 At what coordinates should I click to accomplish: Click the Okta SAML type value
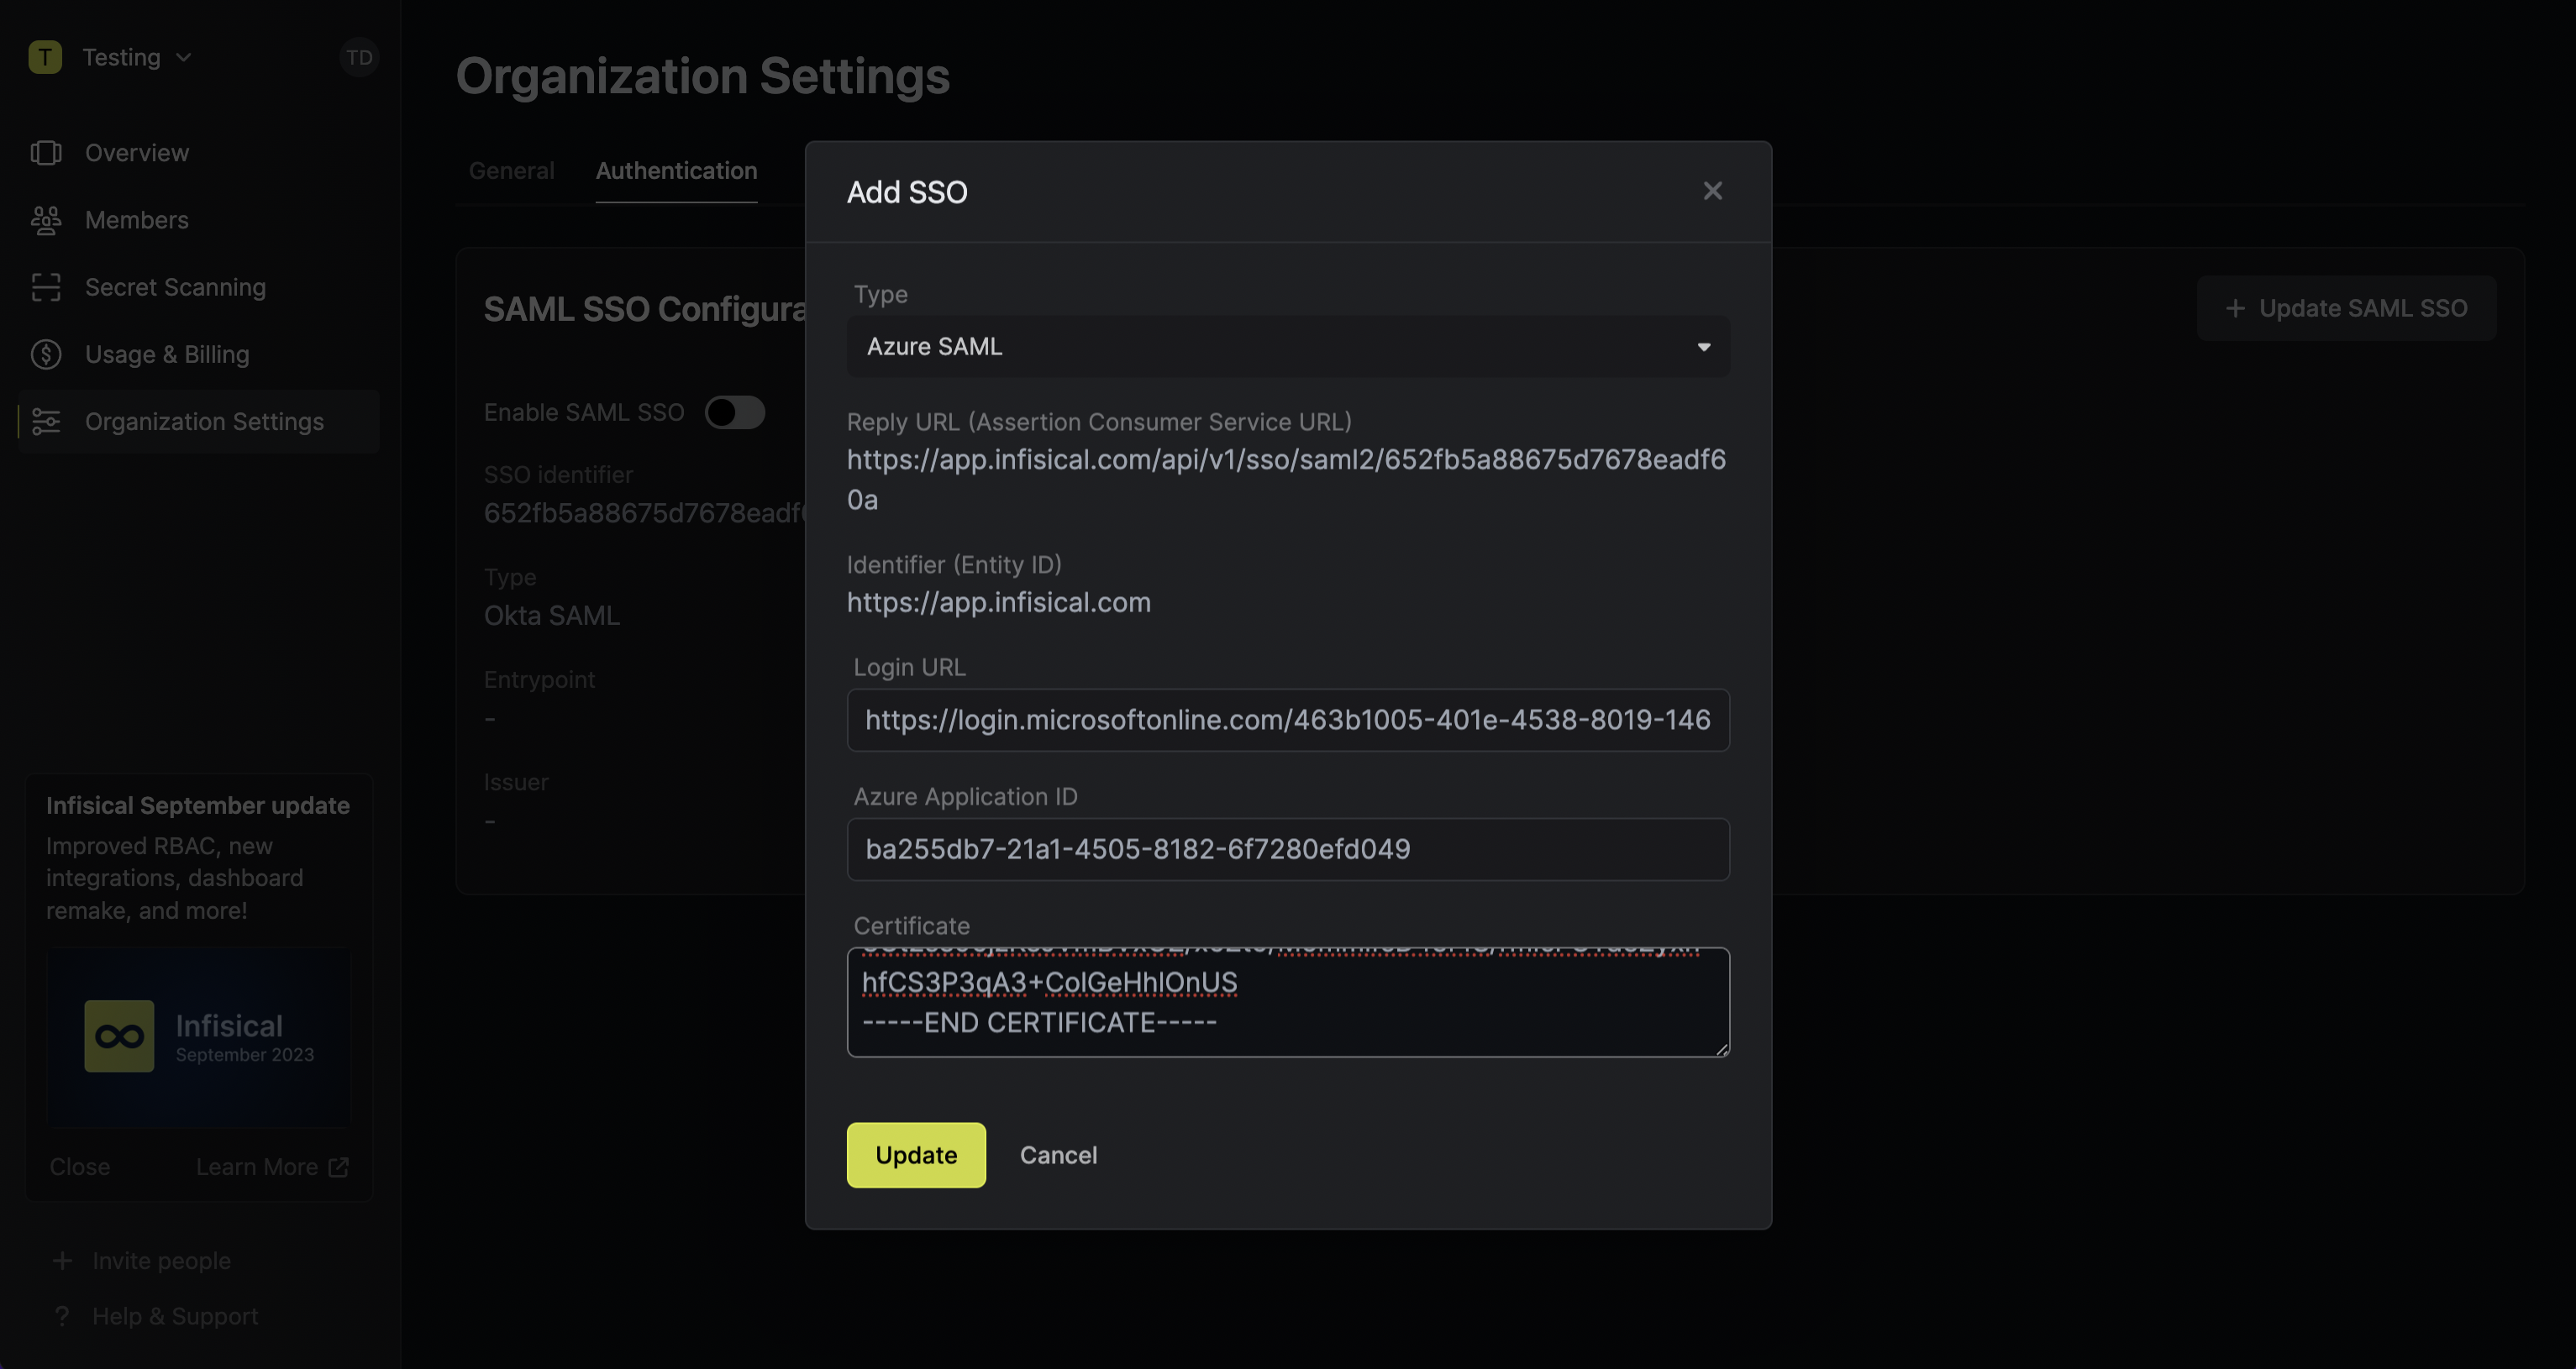[552, 615]
